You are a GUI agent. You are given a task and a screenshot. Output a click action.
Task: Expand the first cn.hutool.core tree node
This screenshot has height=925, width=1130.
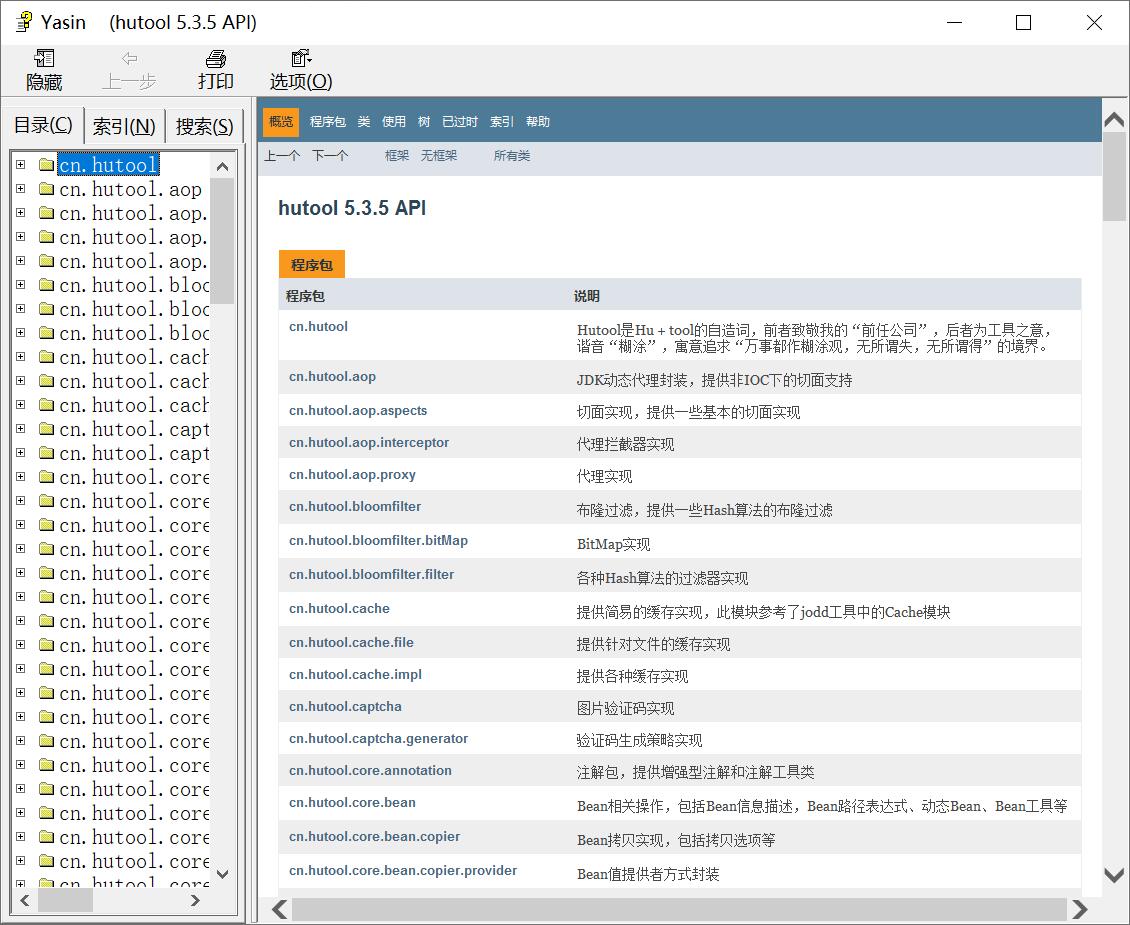coord(20,477)
